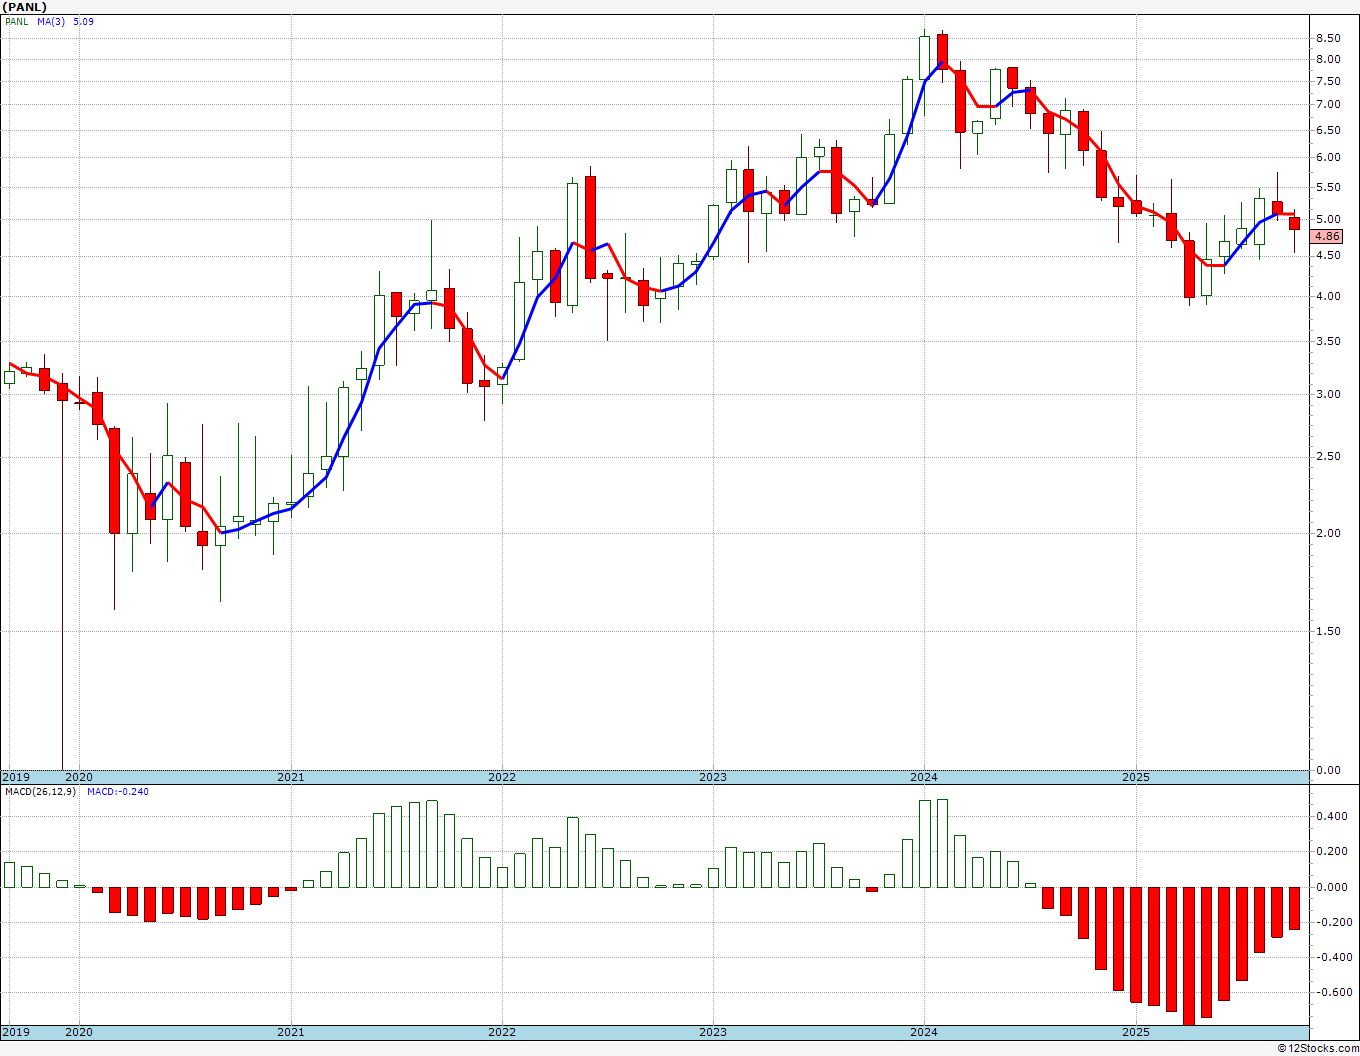Click 2024 on the price chart time axis
Viewport: 1360px width, 1056px height.
coord(923,777)
